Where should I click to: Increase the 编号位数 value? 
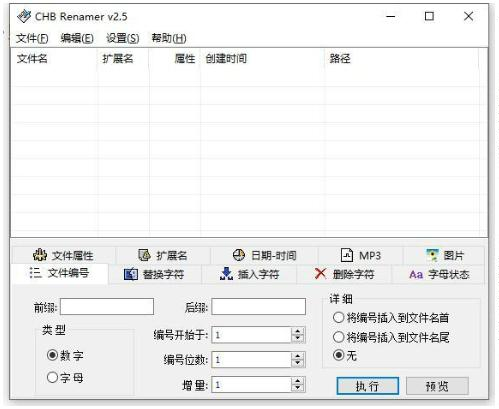pyautogui.click(x=298, y=356)
